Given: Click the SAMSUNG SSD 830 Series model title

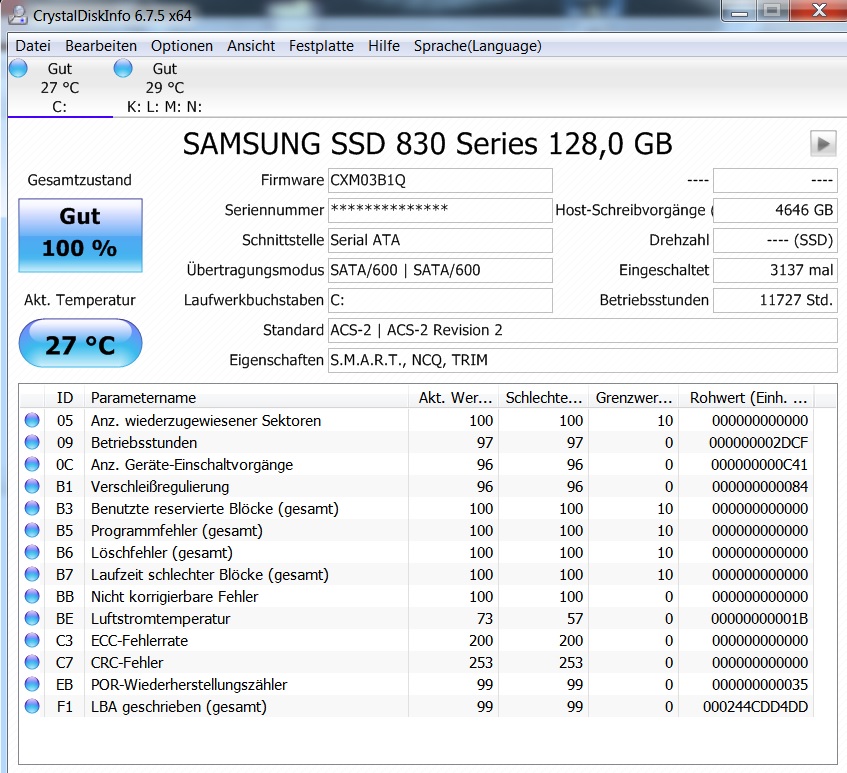Looking at the screenshot, I should (x=427, y=144).
